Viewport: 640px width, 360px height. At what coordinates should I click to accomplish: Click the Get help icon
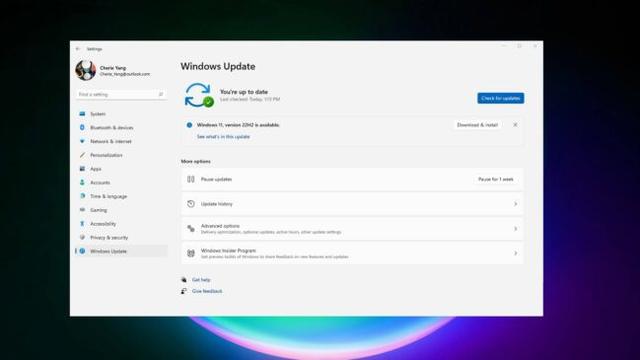coord(184,280)
